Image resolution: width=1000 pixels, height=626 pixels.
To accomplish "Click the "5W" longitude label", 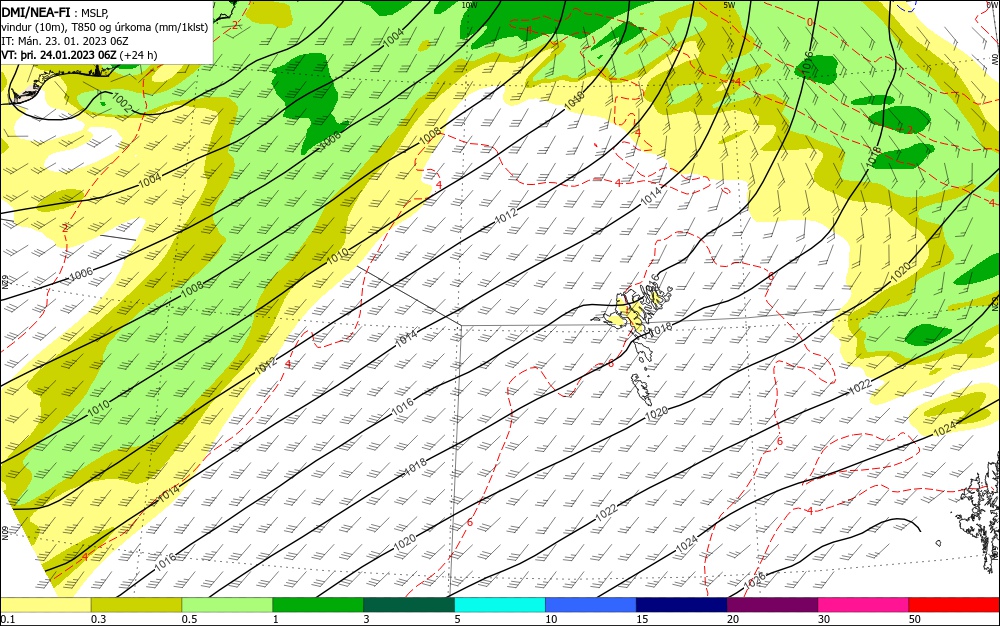I will 730,4.
